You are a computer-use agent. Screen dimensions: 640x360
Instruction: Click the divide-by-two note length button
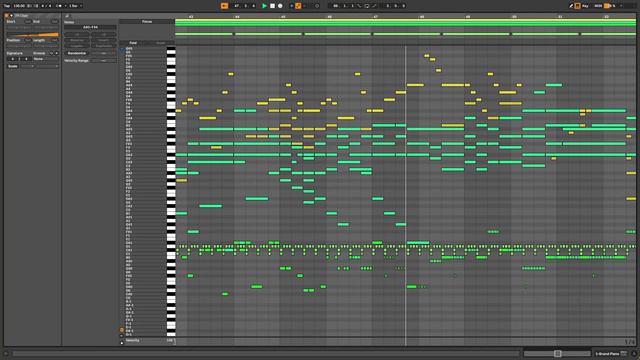[x=77, y=34]
